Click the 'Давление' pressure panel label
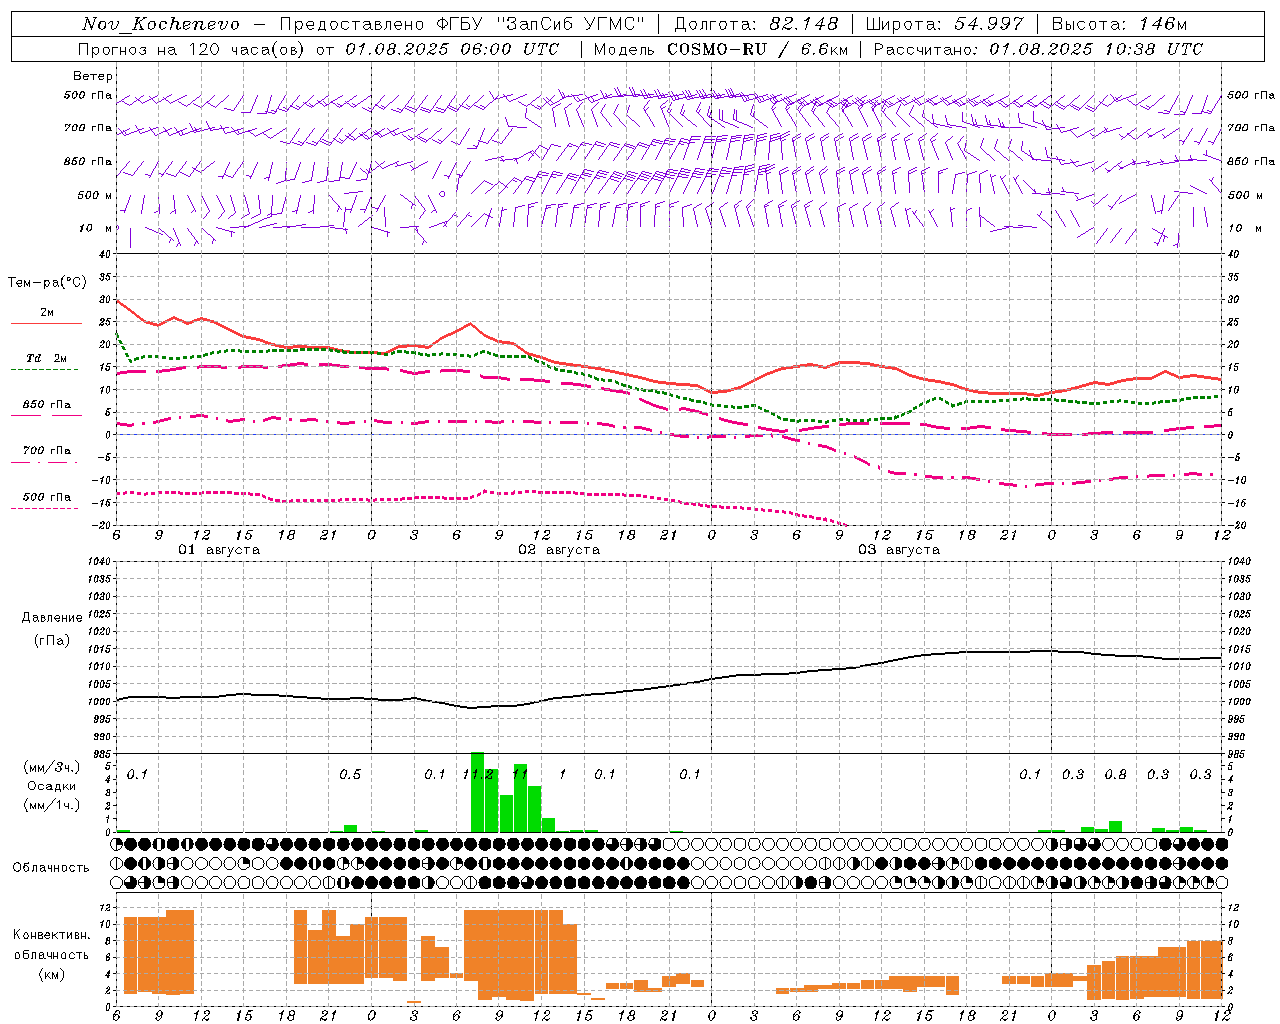The height and width of the screenshot is (1024, 1280). (x=52, y=618)
